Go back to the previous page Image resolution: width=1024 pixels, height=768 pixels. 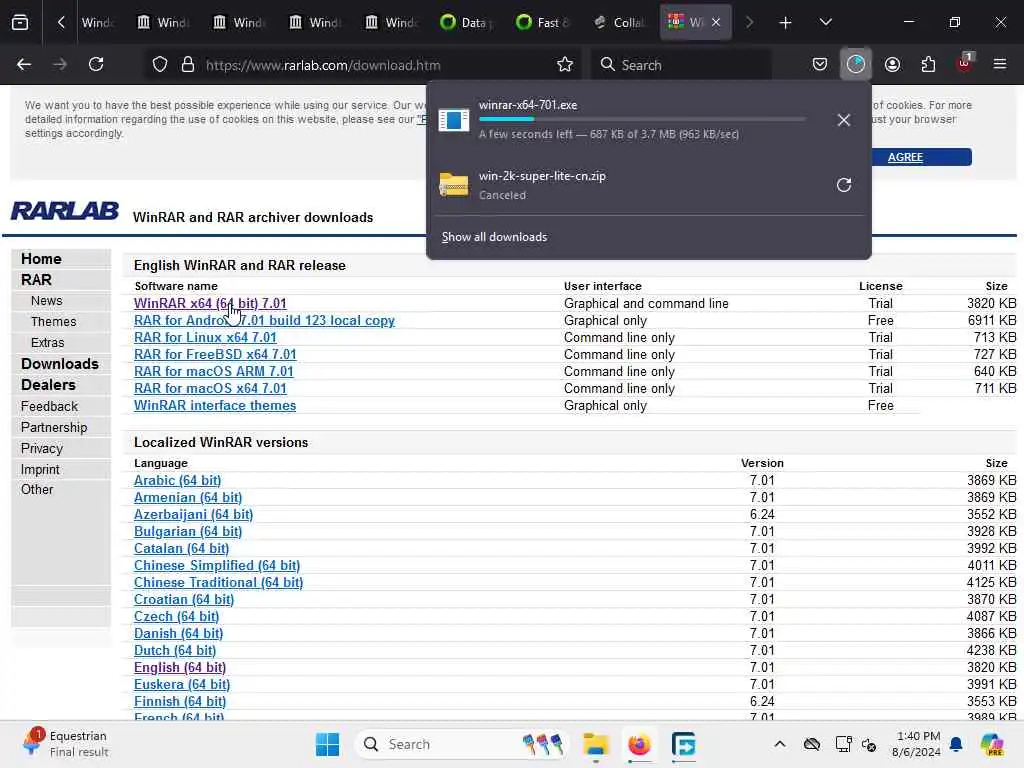[24, 64]
